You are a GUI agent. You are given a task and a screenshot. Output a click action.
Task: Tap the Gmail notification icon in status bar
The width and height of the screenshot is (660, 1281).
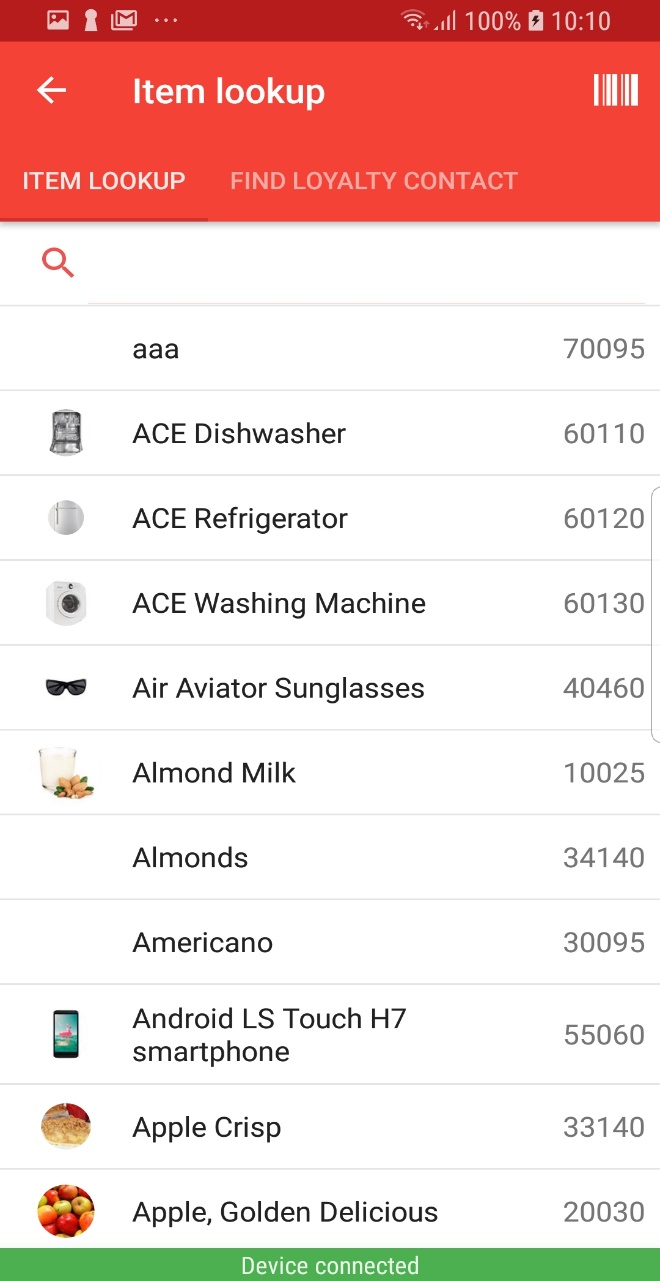pos(124,20)
